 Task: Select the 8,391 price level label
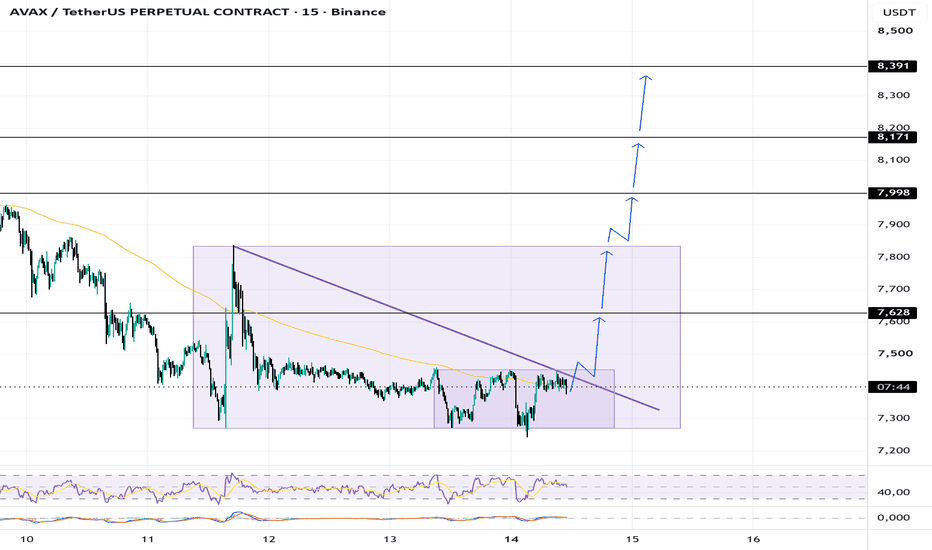coord(892,66)
